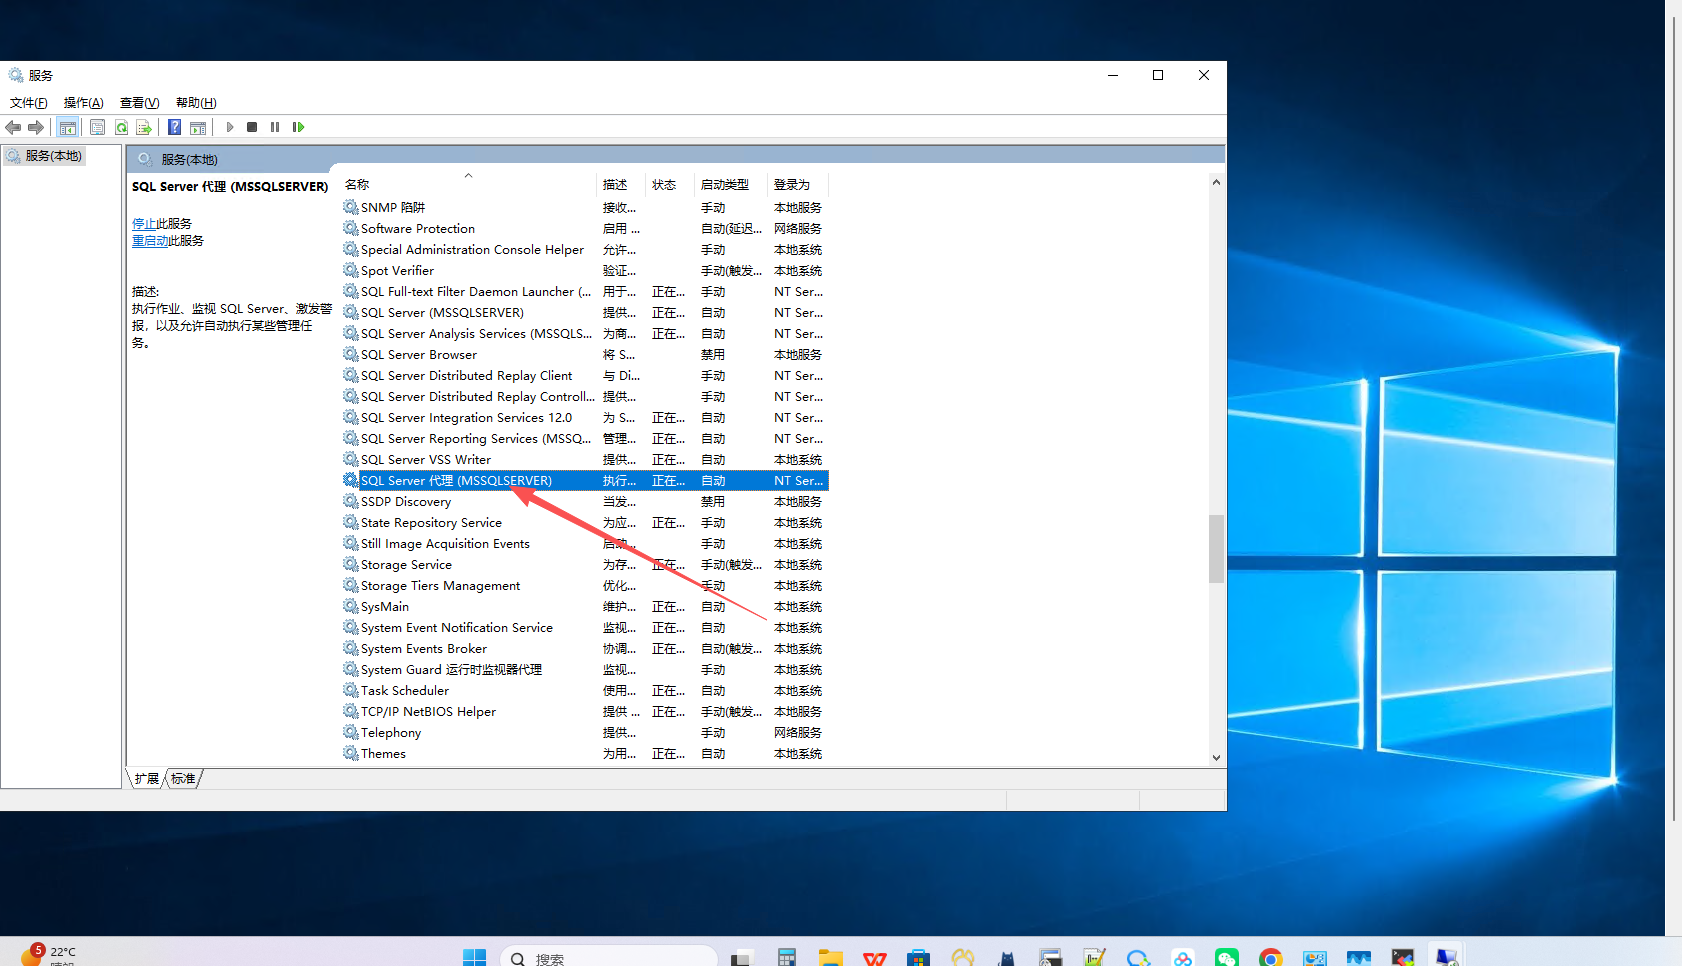This screenshot has height=966, width=1682.
Task: Select the System Events Broker service
Action: [585, 649]
